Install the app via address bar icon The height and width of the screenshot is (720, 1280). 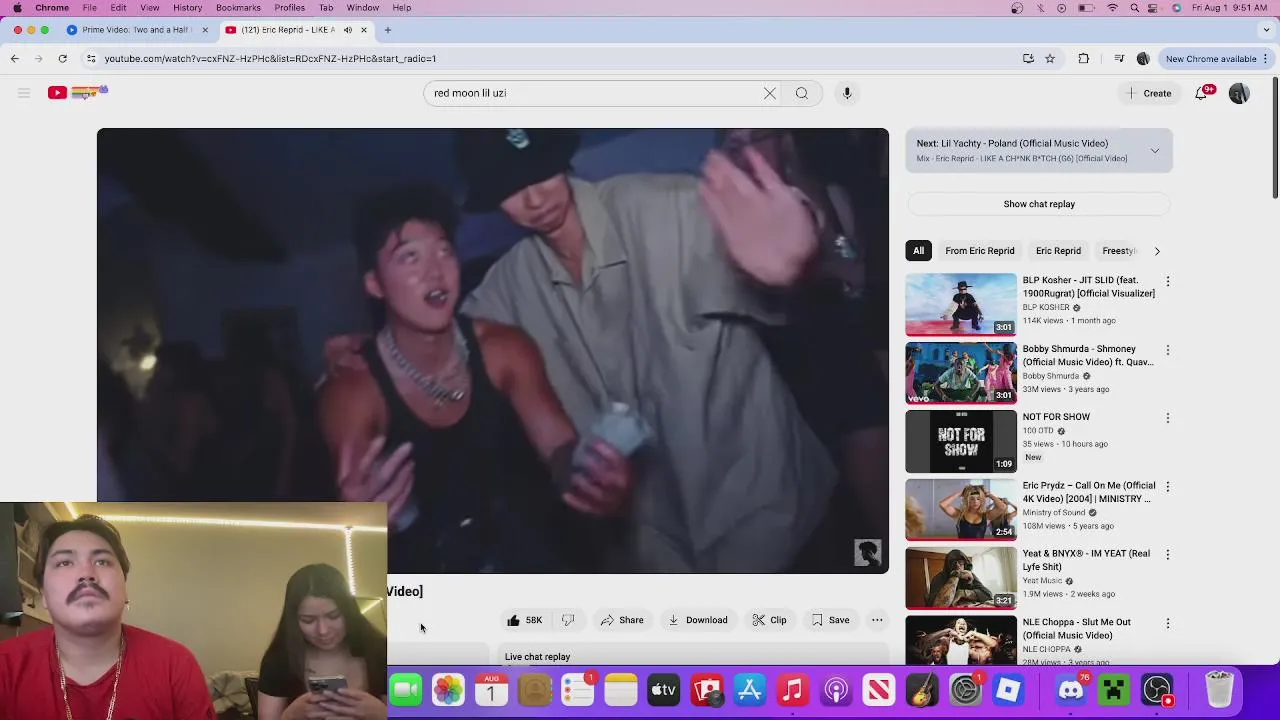pyautogui.click(x=1028, y=59)
